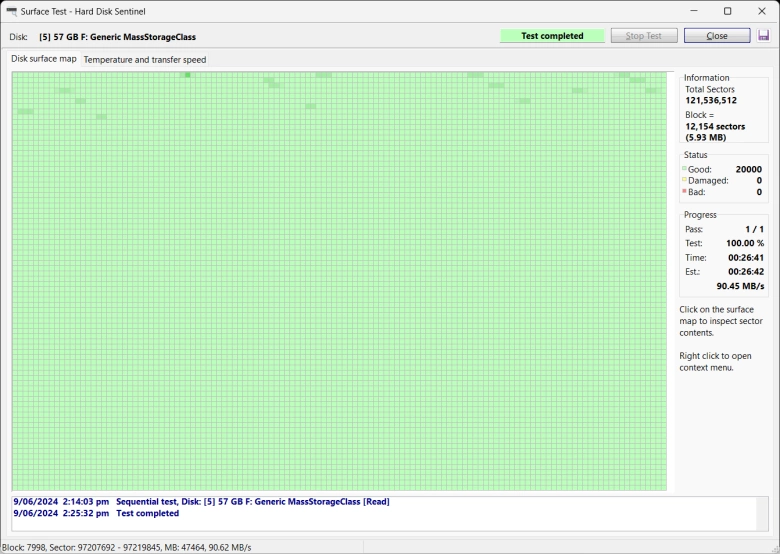Minimize the Surface Test window
This screenshot has height=554, width=780.
pyautogui.click(x=692, y=11)
